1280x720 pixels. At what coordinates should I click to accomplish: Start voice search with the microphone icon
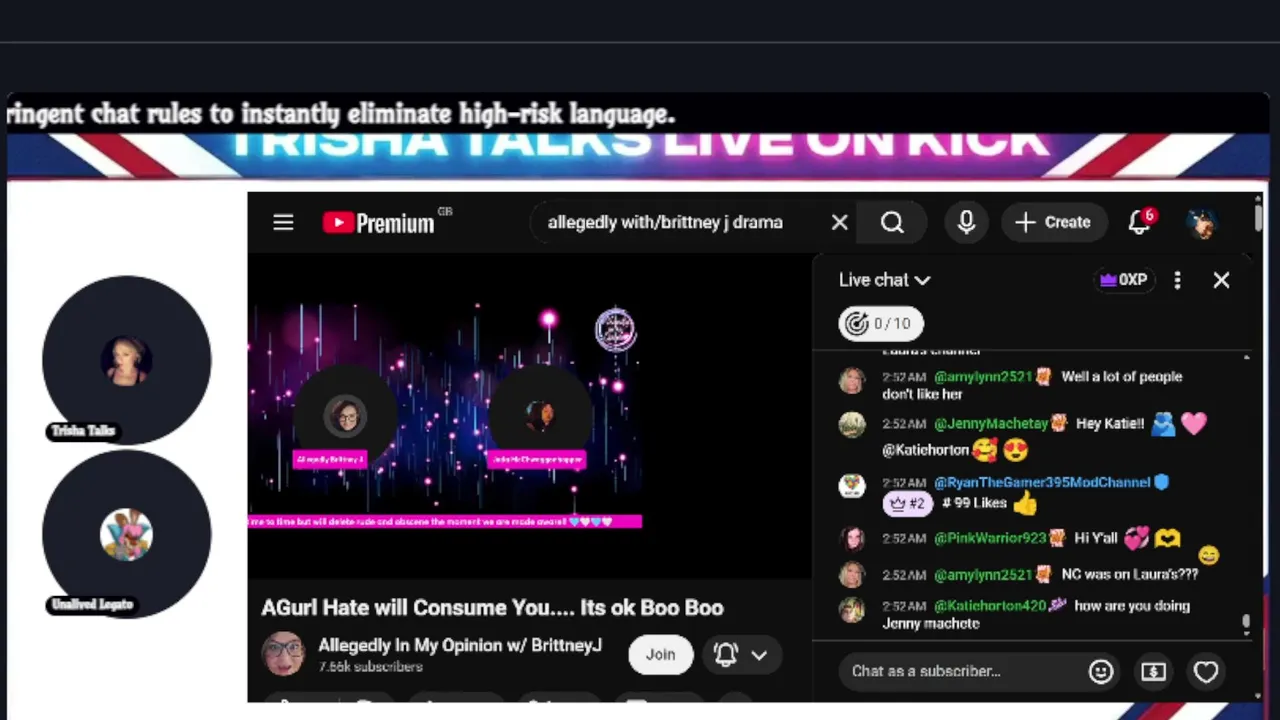click(966, 222)
